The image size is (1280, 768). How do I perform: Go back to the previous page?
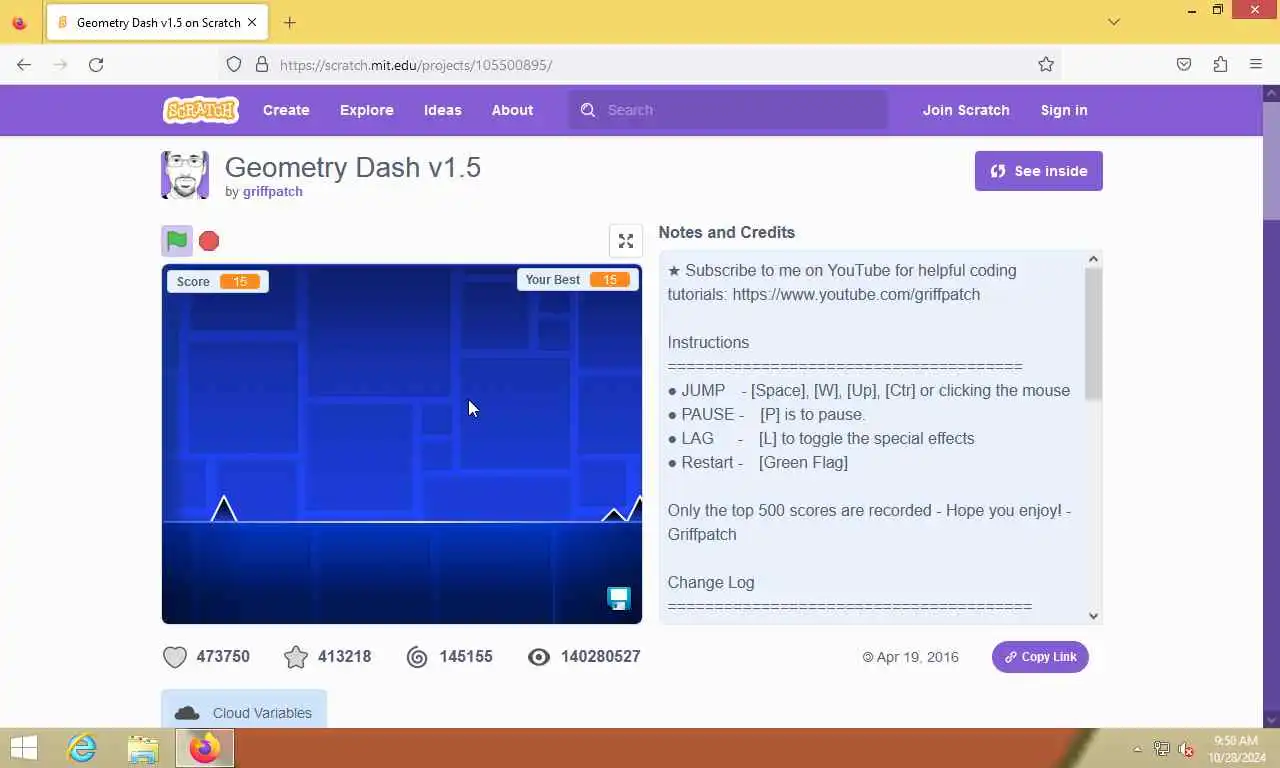pyautogui.click(x=24, y=64)
